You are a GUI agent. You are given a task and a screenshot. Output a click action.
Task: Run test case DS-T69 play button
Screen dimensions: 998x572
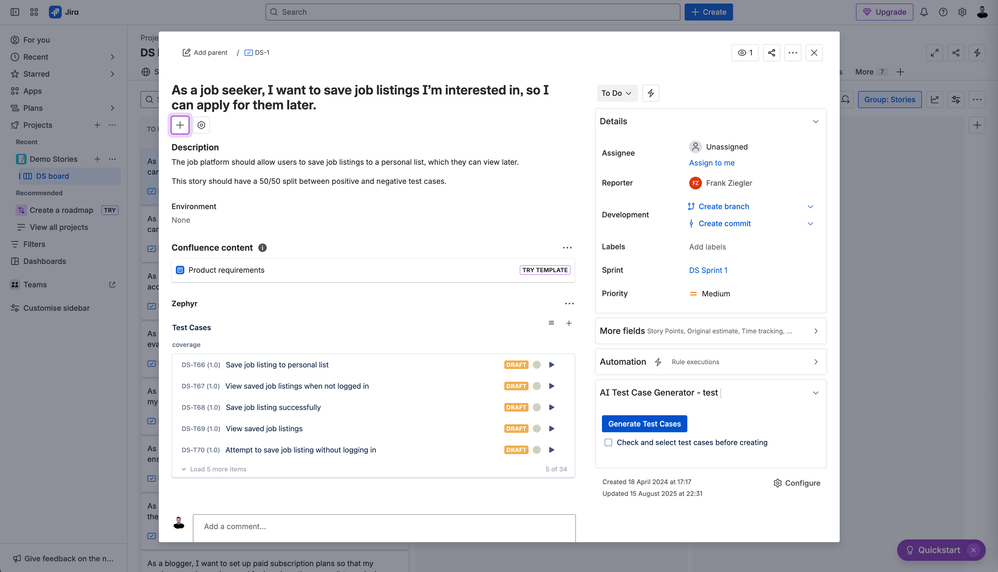[x=552, y=429]
